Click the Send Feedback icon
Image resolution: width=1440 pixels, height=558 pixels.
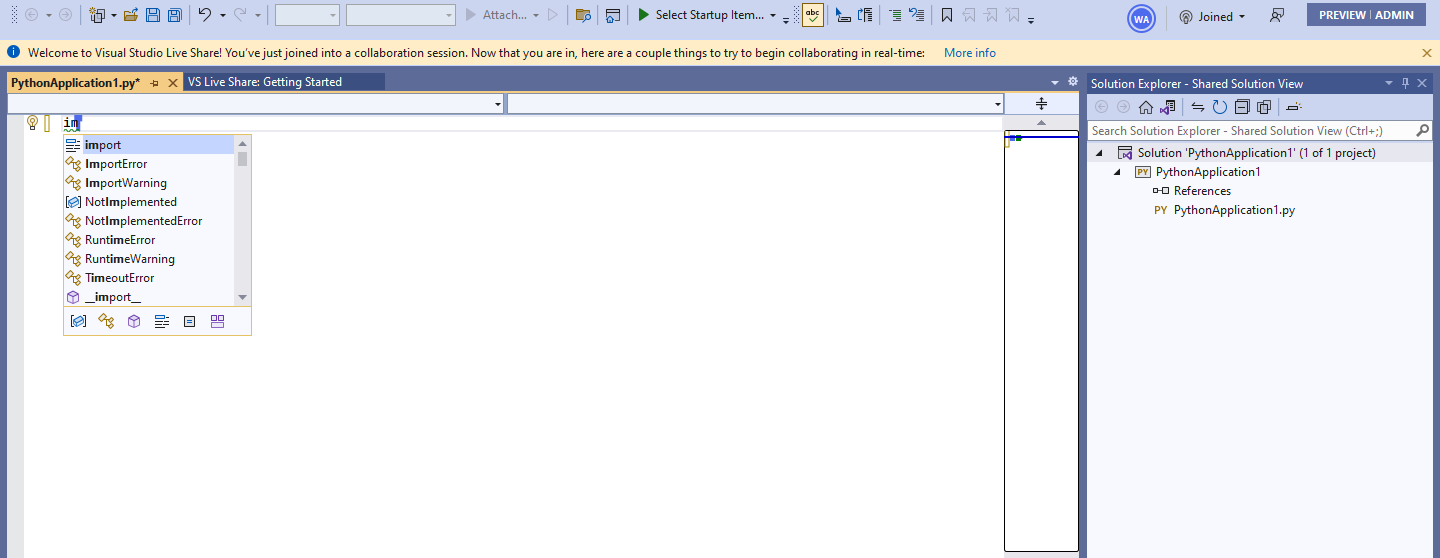(x=1277, y=16)
